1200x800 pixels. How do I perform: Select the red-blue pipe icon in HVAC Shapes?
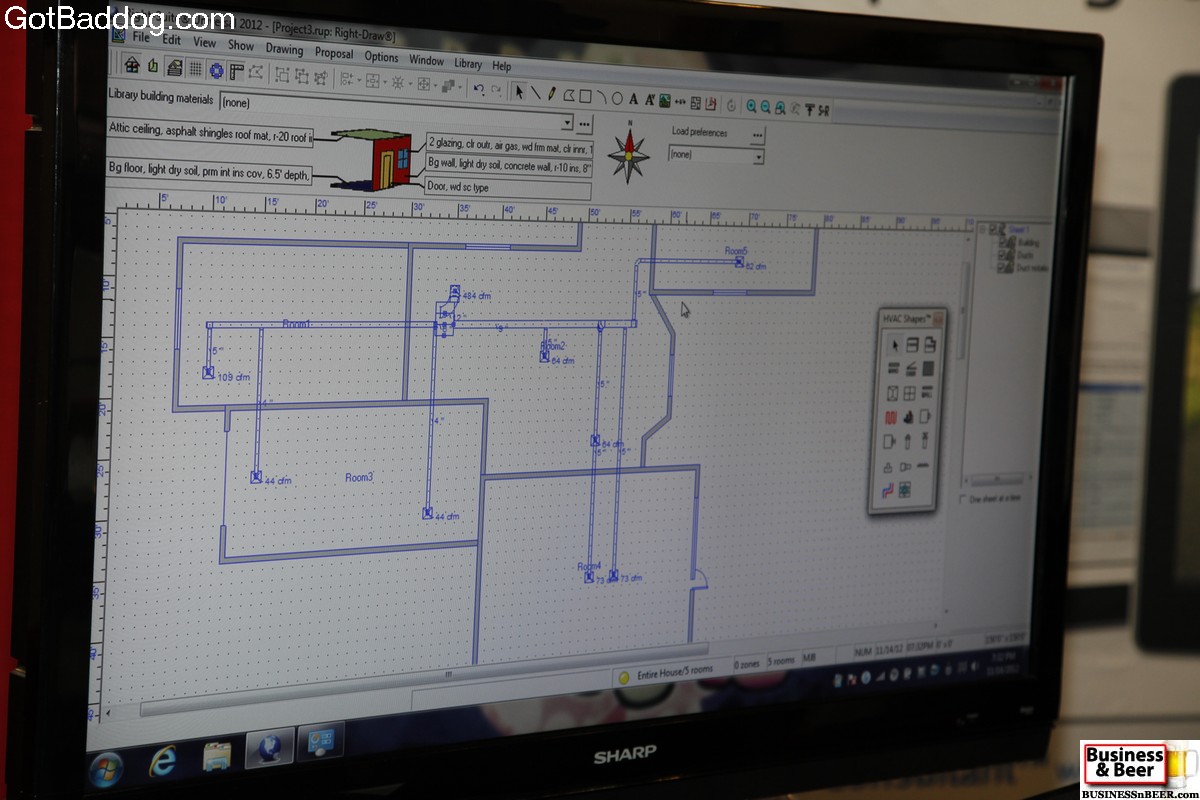click(886, 491)
